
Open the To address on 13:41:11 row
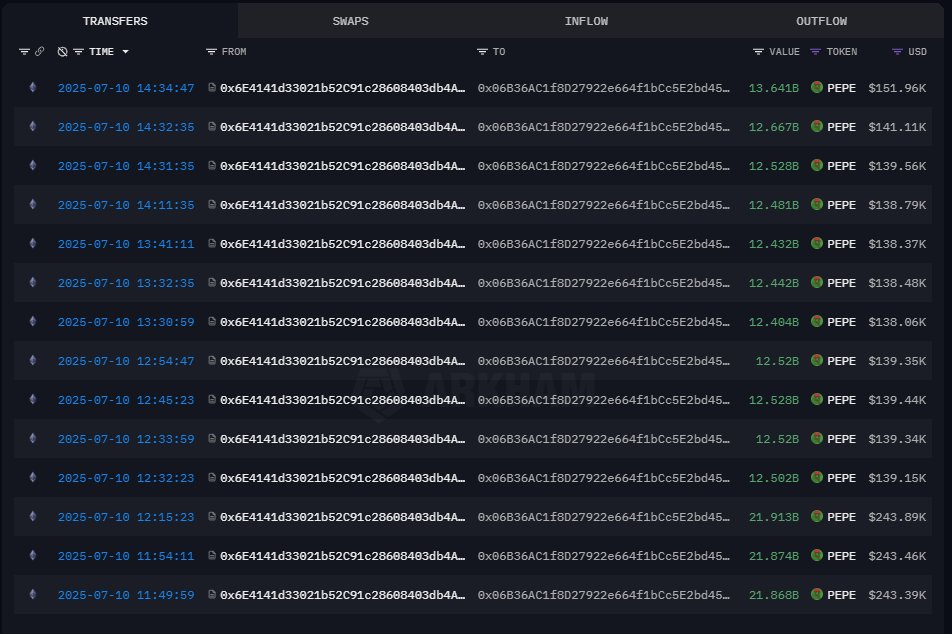[604, 244]
